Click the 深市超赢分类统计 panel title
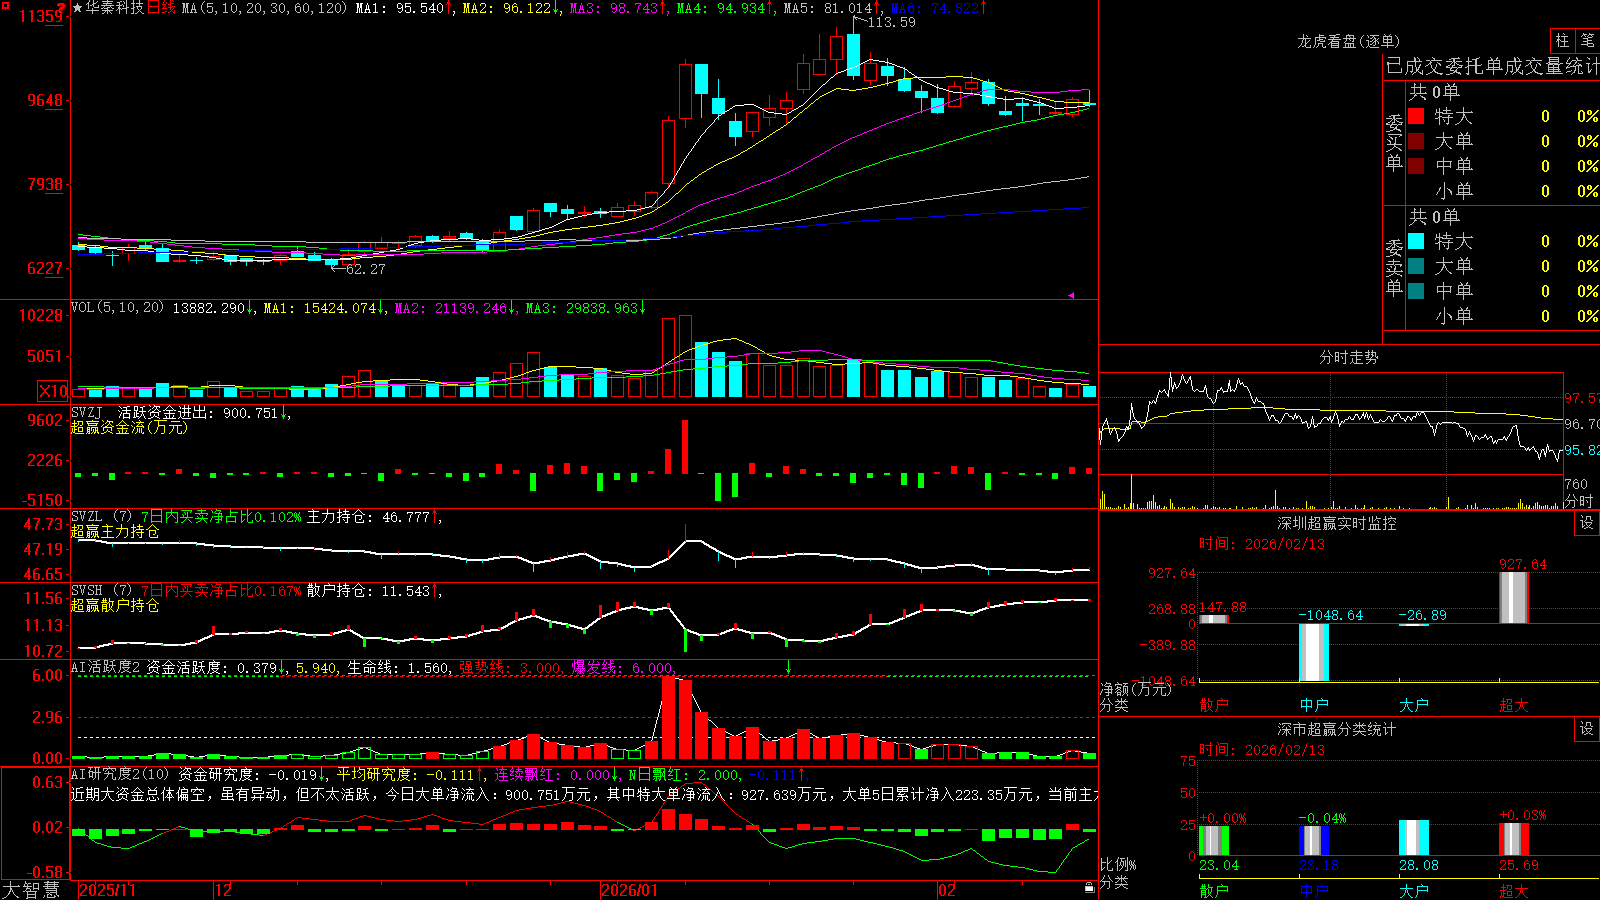Image resolution: width=1600 pixels, height=900 pixels. (1336, 729)
